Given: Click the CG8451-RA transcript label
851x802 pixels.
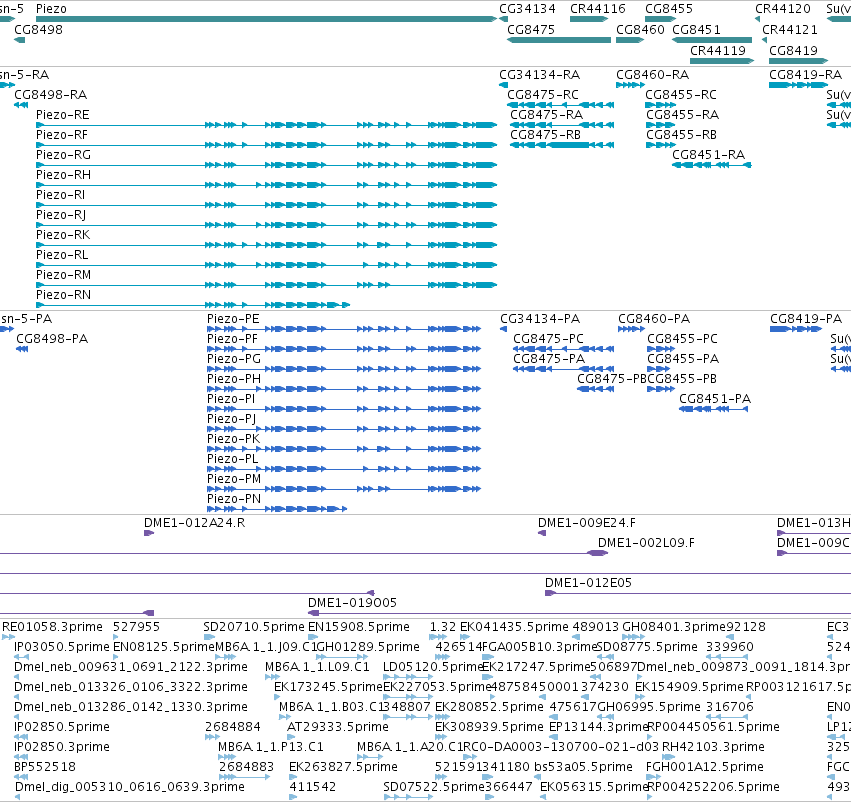Looking at the screenshot, I should (x=708, y=155).
